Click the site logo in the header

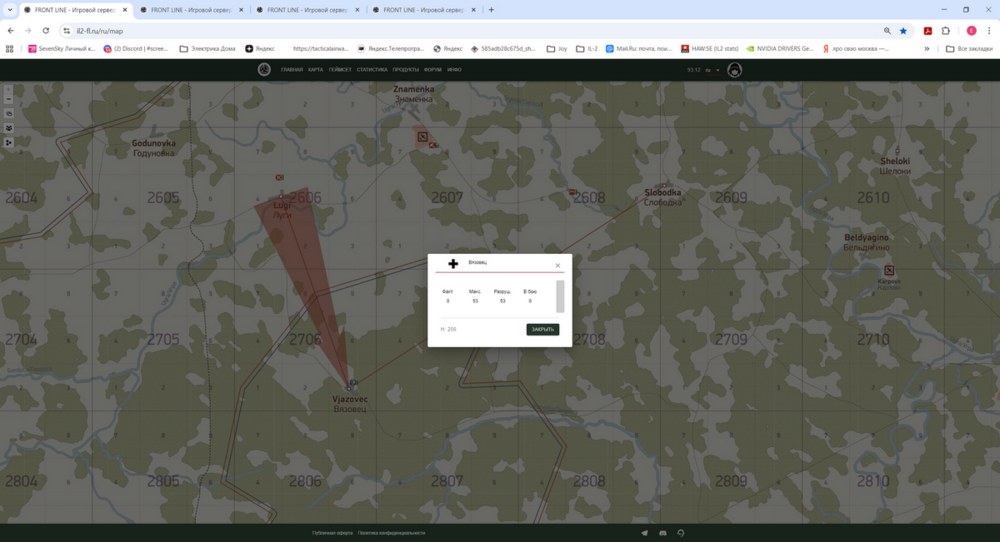click(x=264, y=69)
